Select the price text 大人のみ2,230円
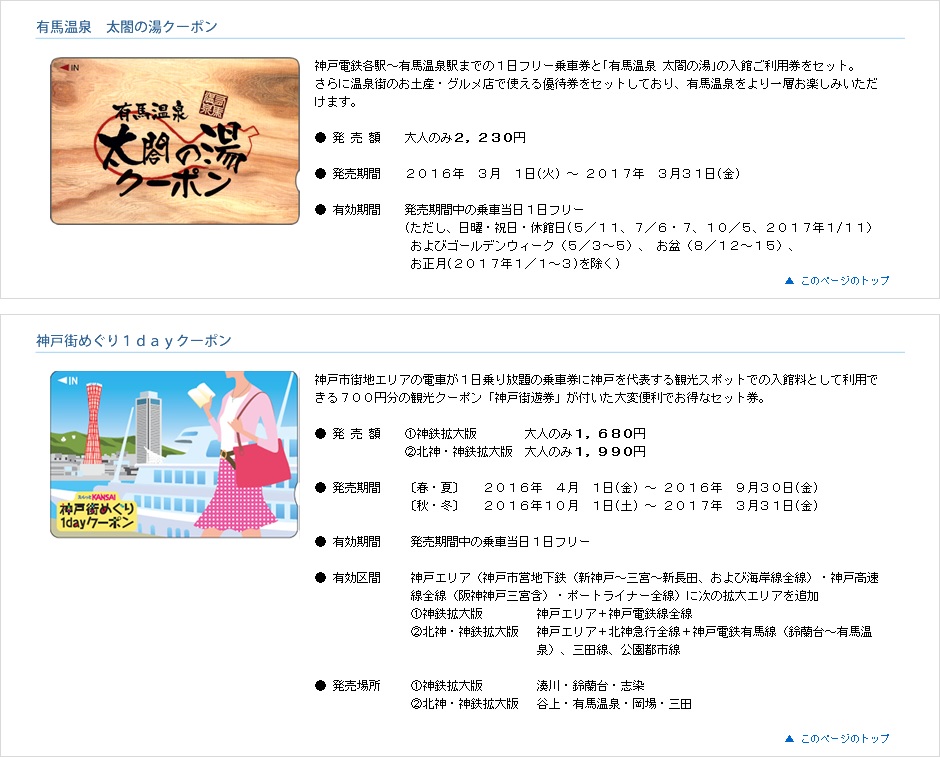940x757 pixels. click(465, 138)
